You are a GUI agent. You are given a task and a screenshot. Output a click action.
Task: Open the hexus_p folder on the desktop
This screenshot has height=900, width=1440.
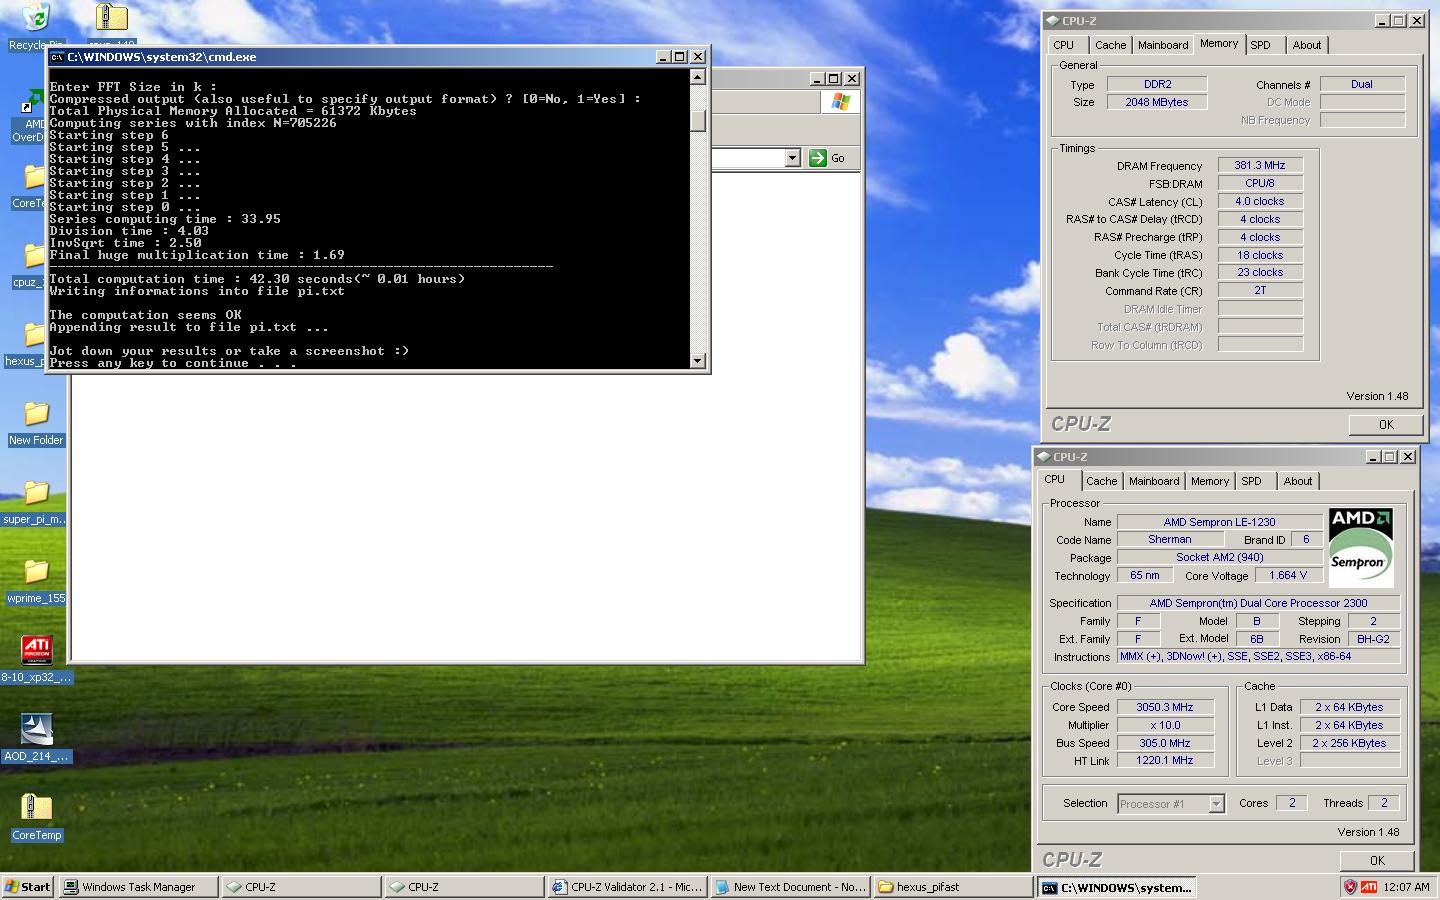click(34, 335)
